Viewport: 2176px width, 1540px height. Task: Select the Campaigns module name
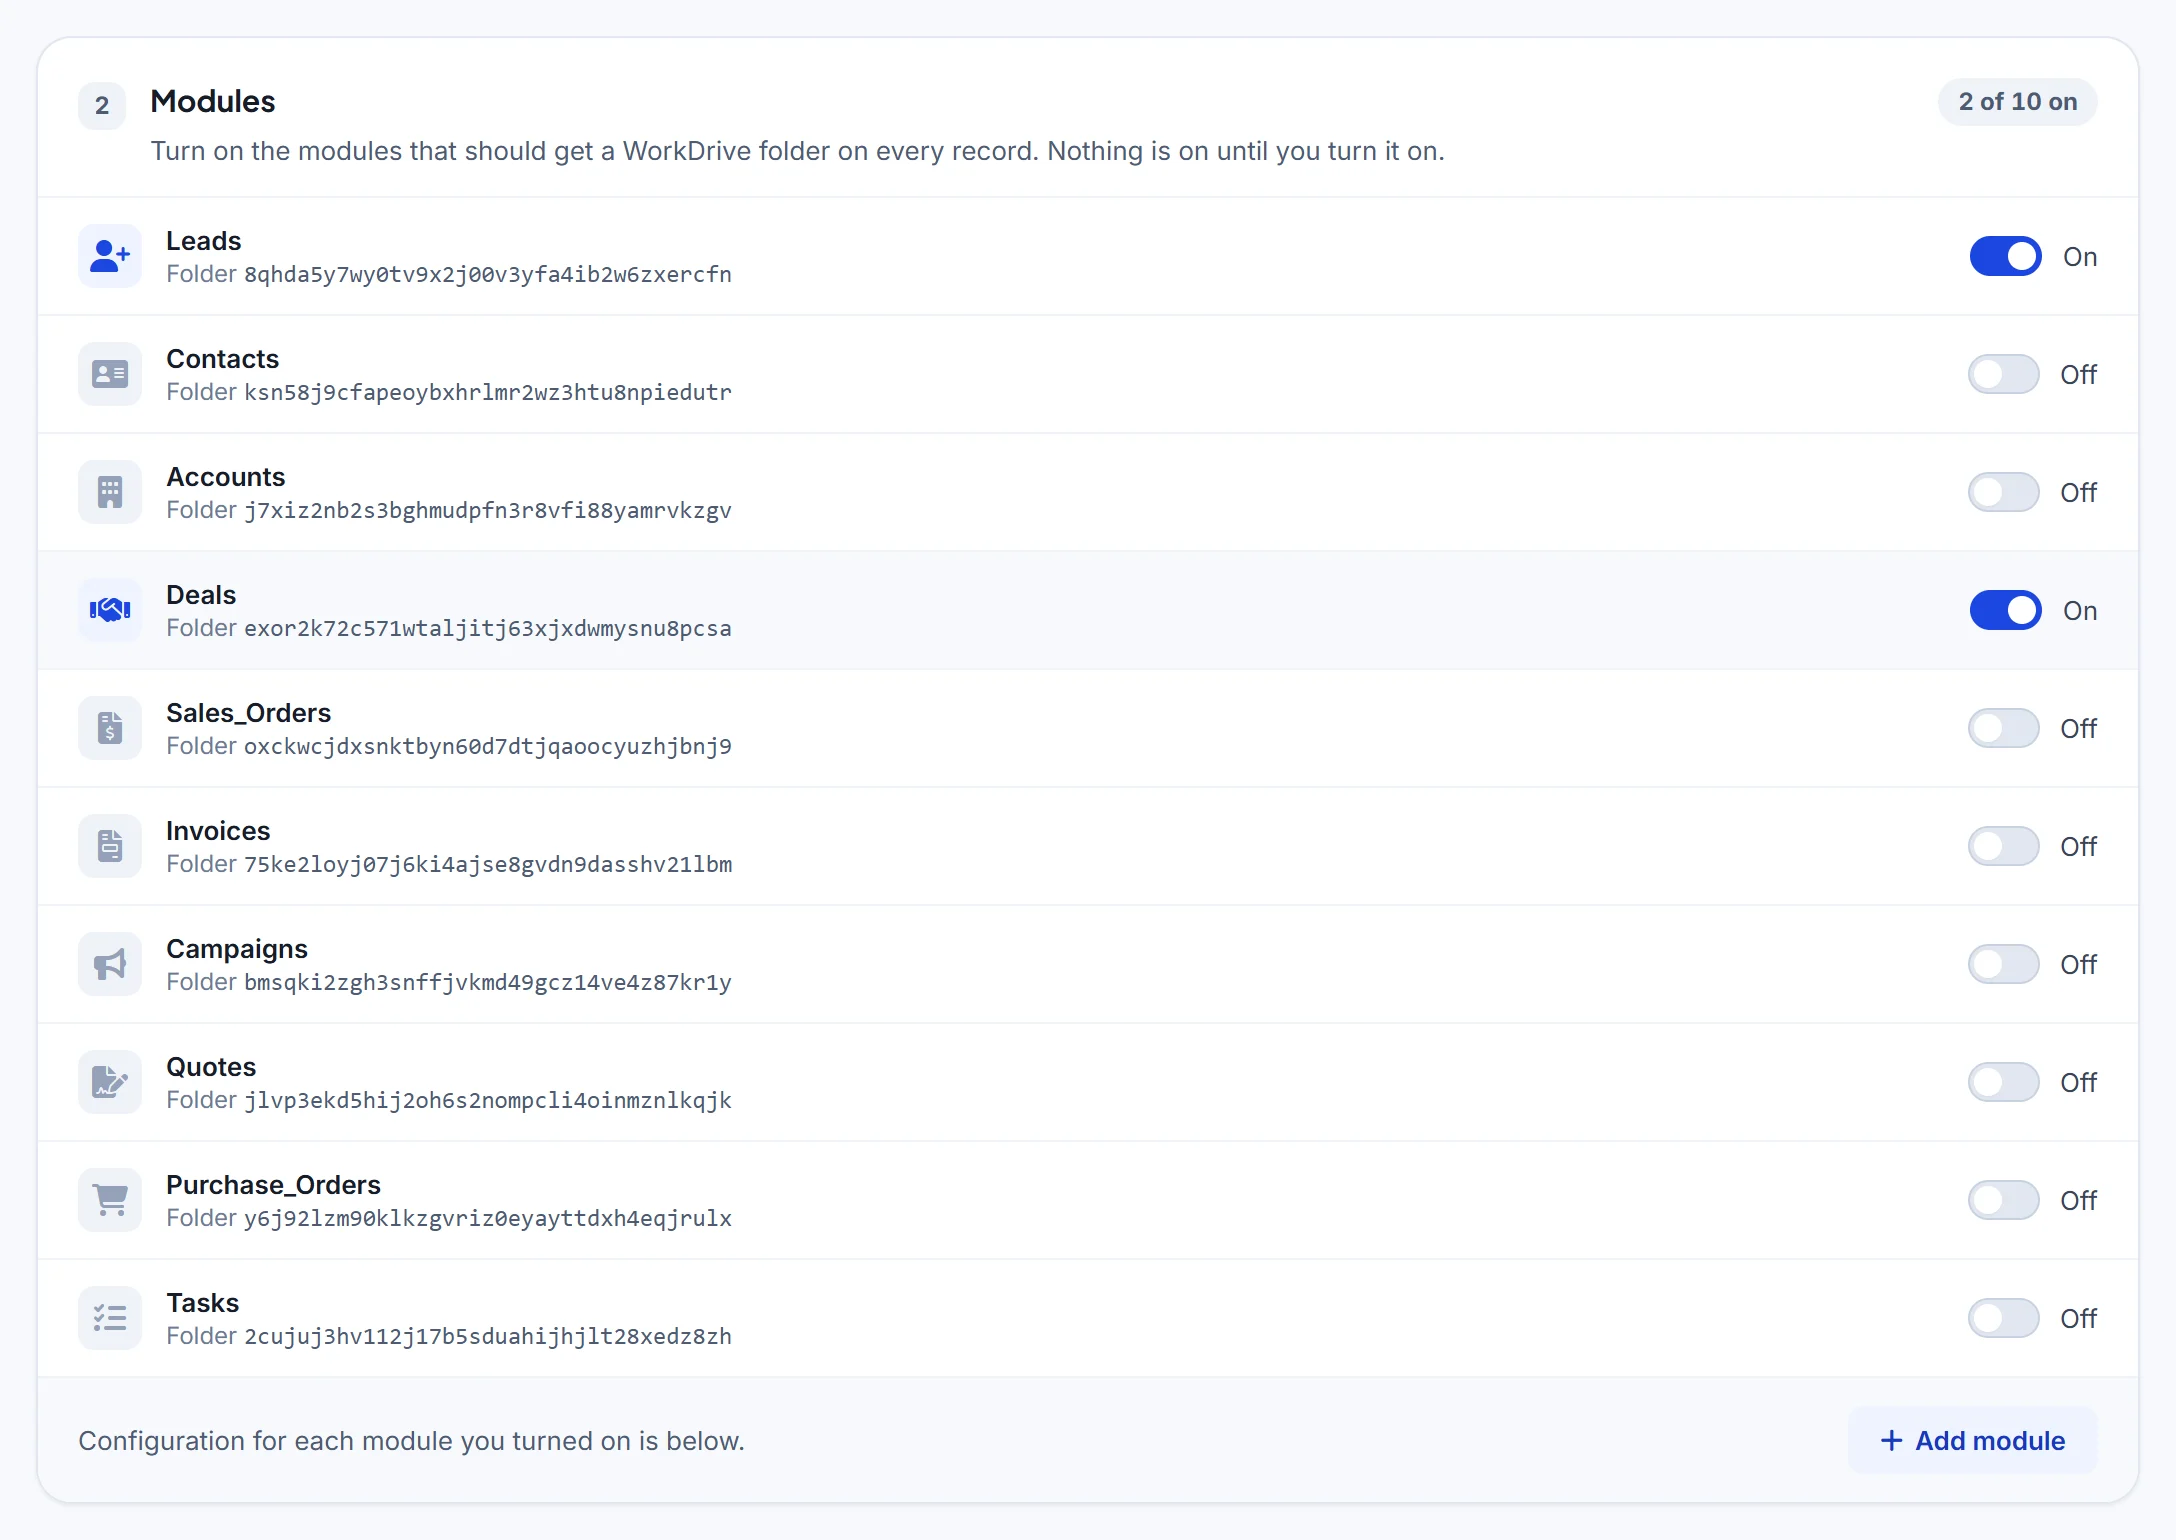pos(237,949)
